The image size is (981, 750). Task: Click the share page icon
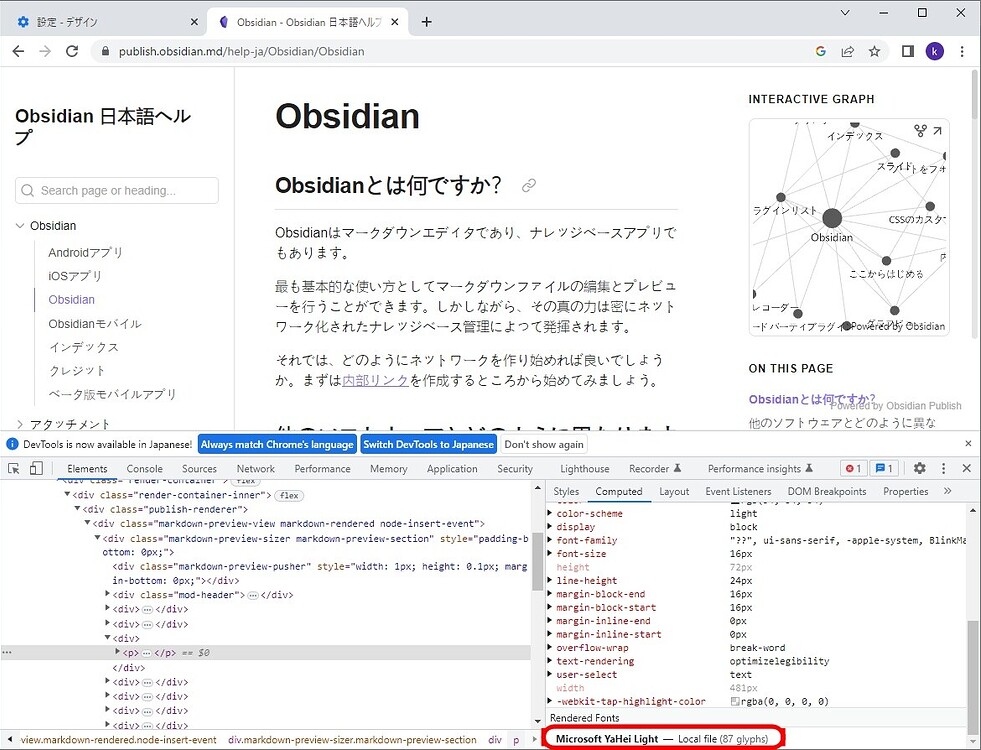[848, 51]
